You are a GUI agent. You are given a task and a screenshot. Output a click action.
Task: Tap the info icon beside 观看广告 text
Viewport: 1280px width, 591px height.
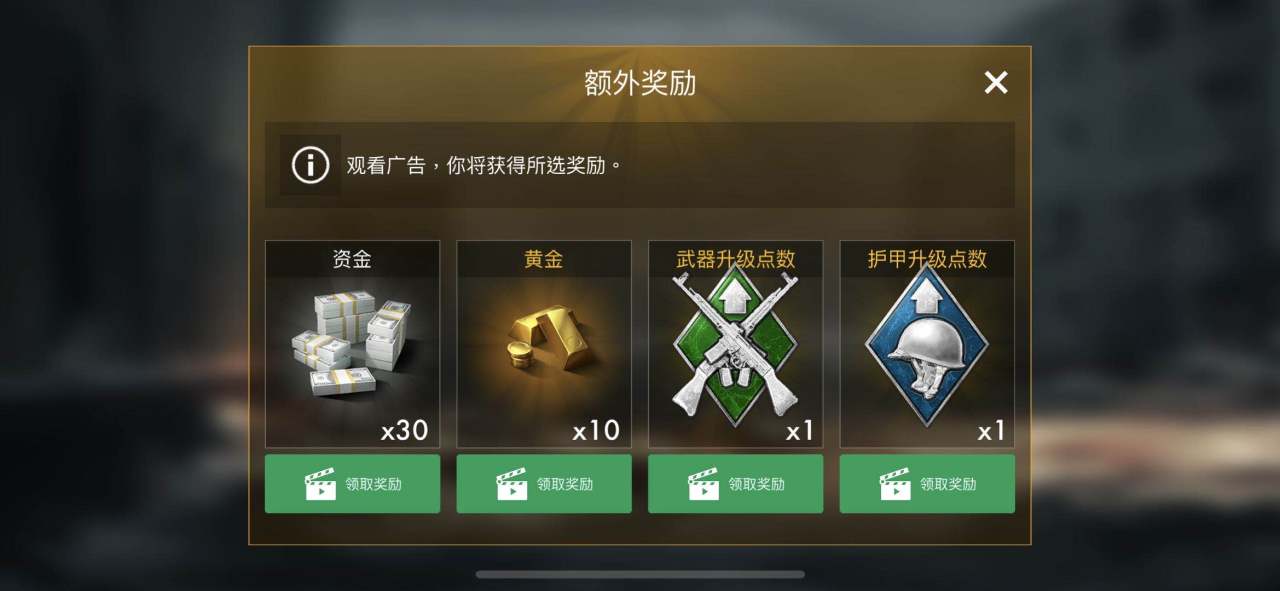coord(310,165)
